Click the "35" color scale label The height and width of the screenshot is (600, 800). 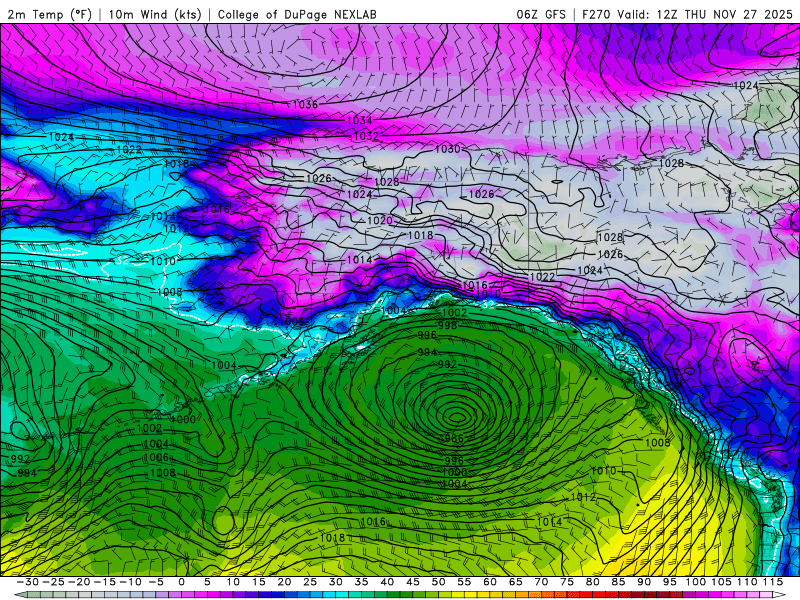(361, 582)
